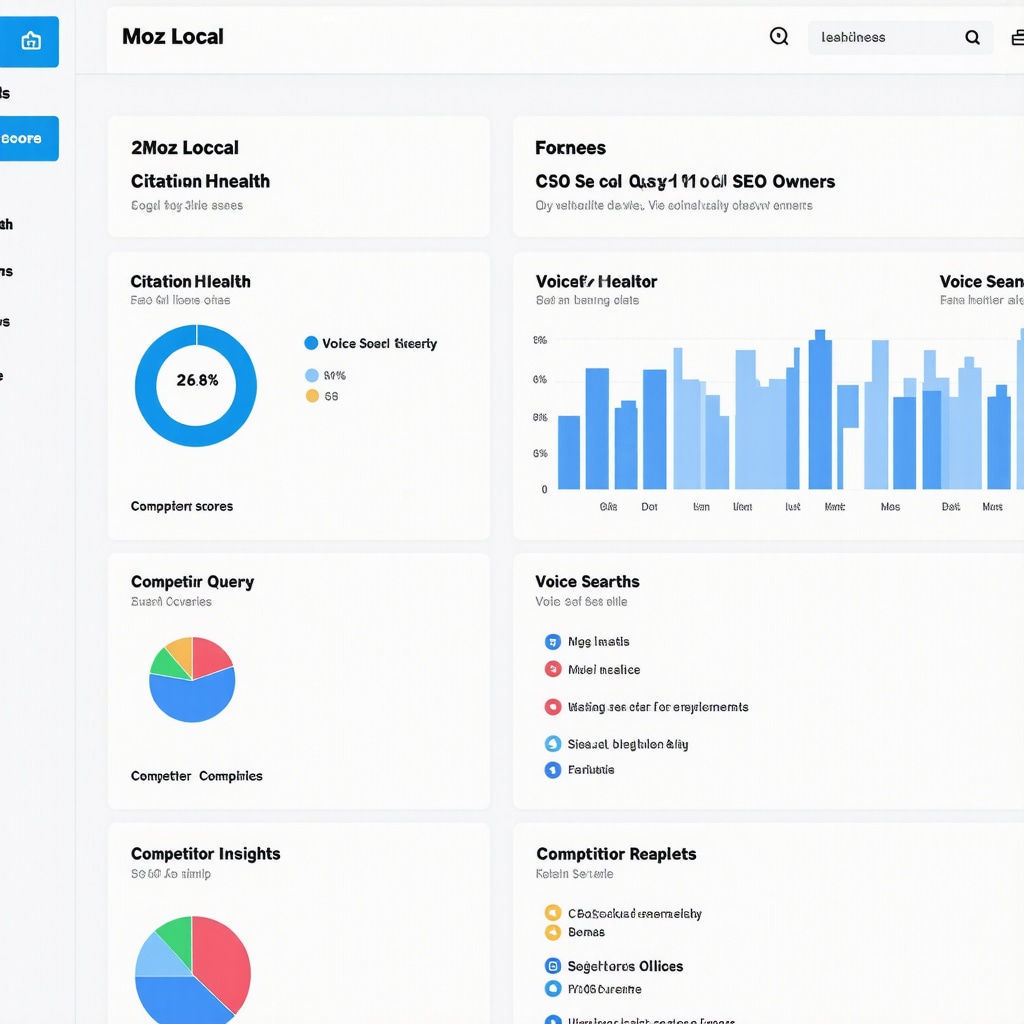This screenshot has height=1024, width=1024.
Task: Click the red icon beside 'Wating ses ctar'
Action: pyautogui.click(x=552, y=707)
